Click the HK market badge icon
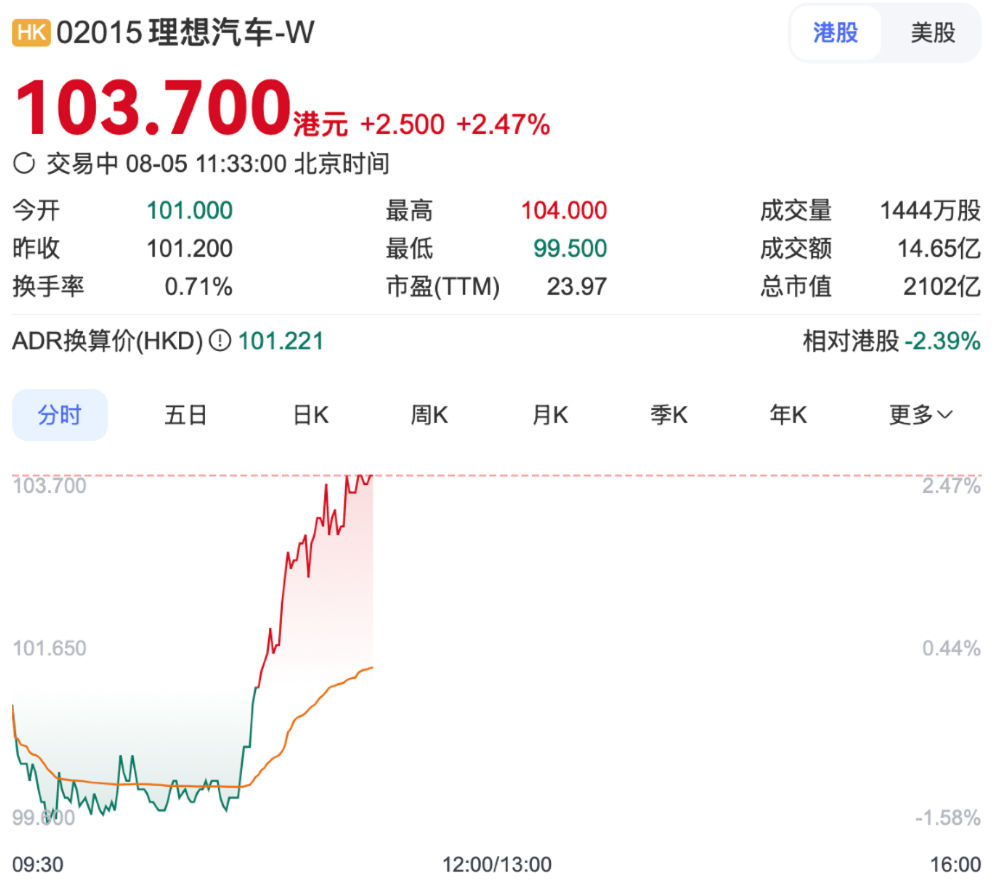Screen dimensions: 1000x896 [x=29, y=32]
